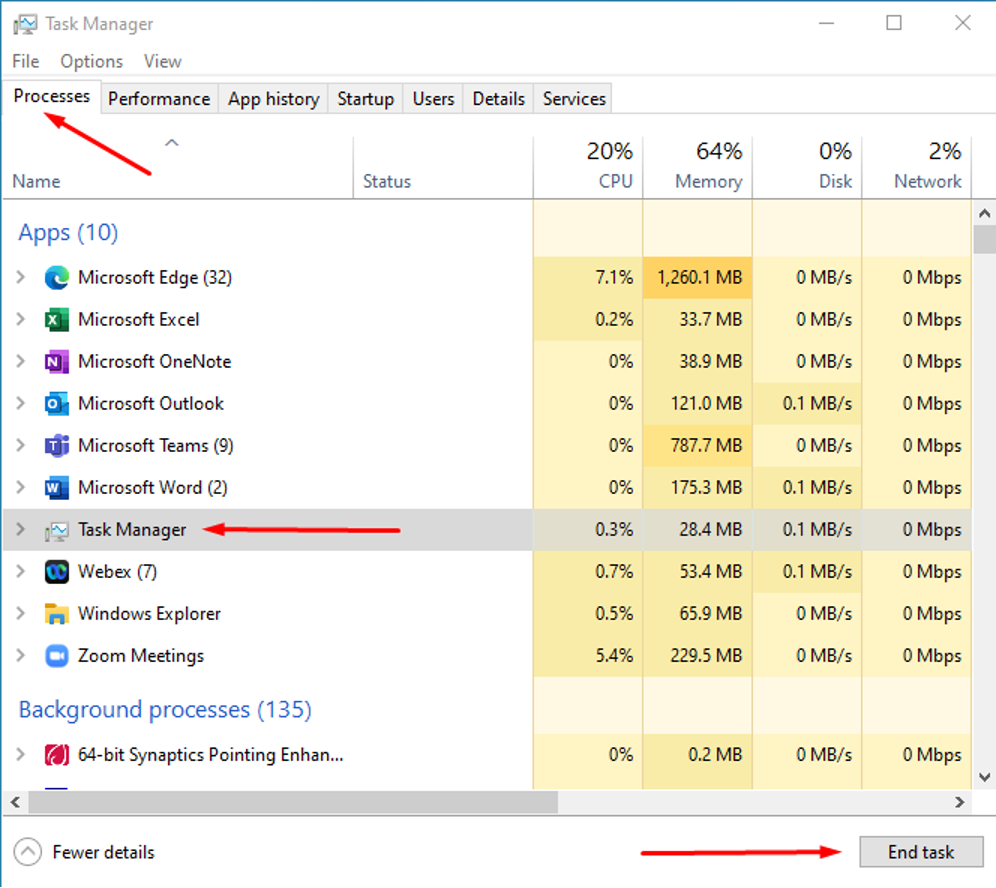Click the Task Manager title bar icon
The height and width of the screenshot is (888, 996).
point(25,24)
